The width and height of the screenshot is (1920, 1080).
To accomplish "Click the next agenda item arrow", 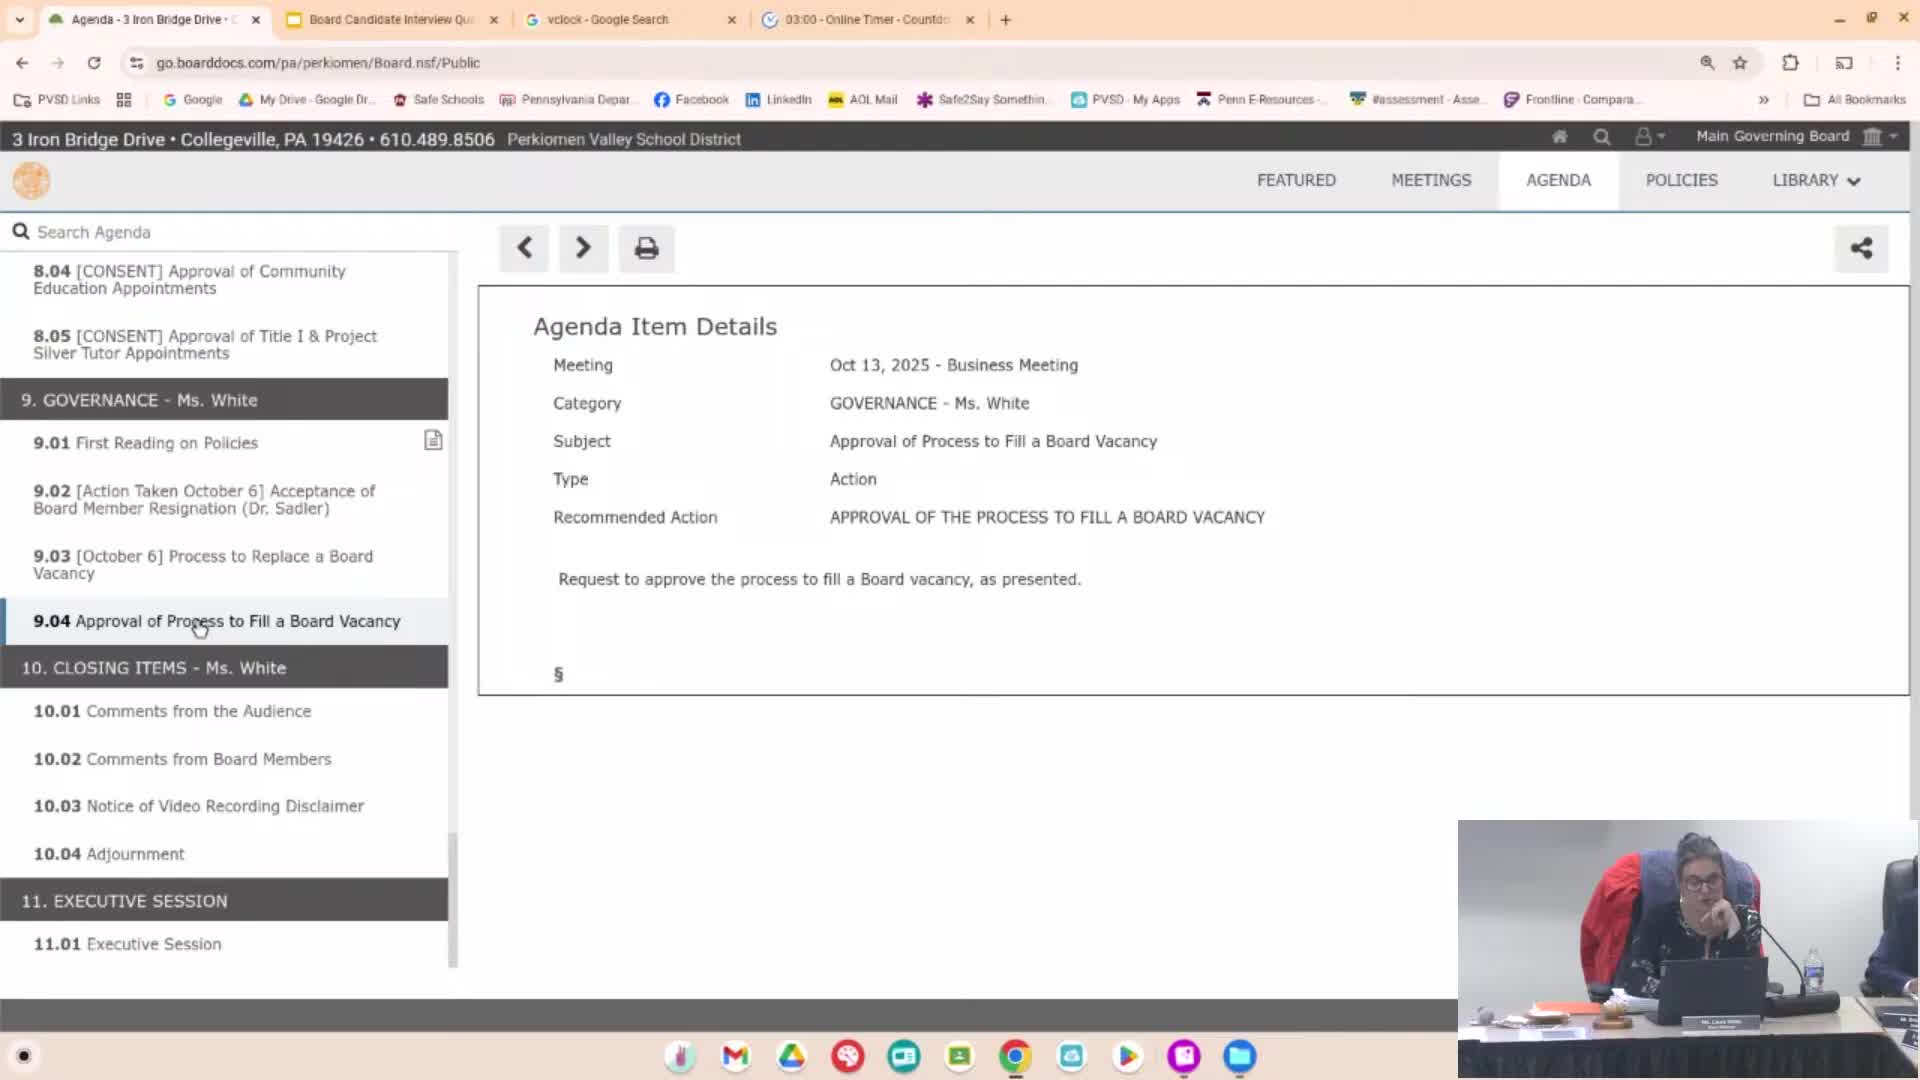I will point(583,248).
